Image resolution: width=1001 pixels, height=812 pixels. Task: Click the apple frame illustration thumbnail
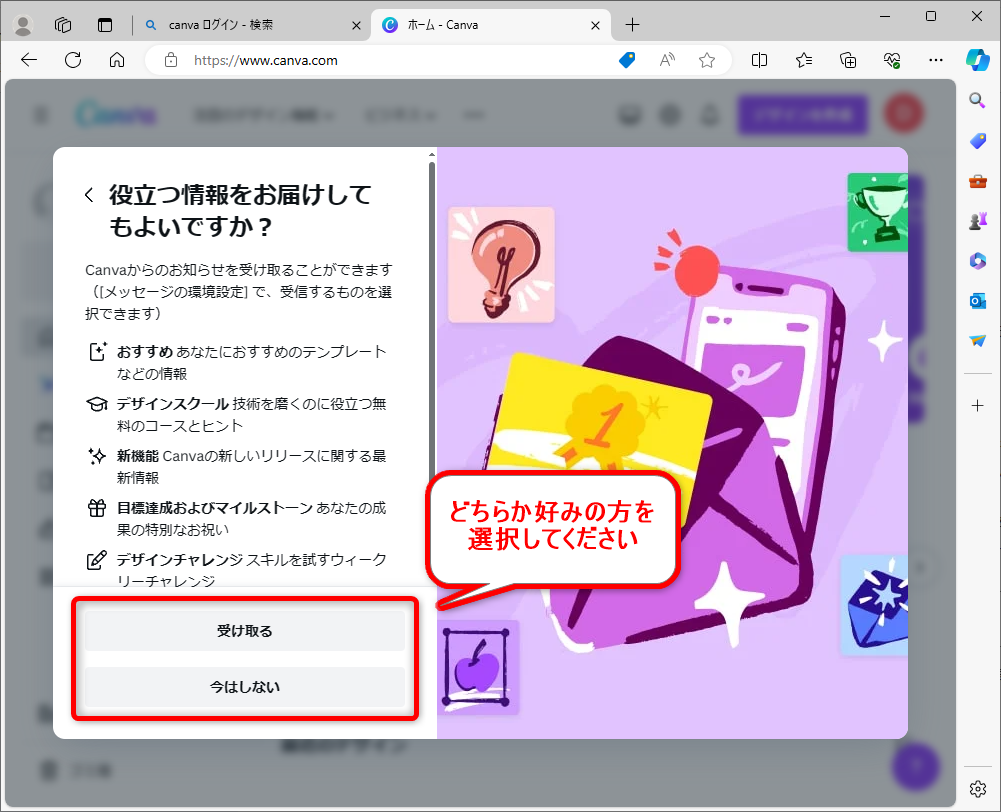click(478, 667)
